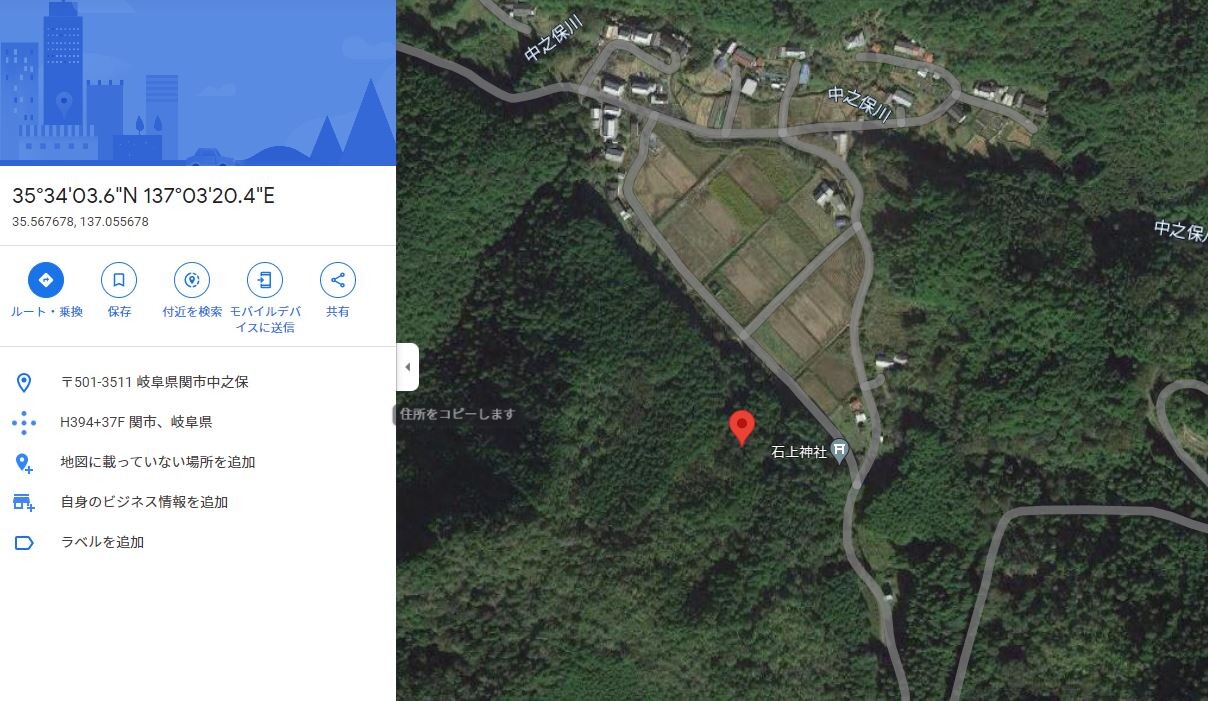Search nearby with 付近を検索 icon
Image resolution: width=1208 pixels, height=701 pixels.
tap(192, 280)
